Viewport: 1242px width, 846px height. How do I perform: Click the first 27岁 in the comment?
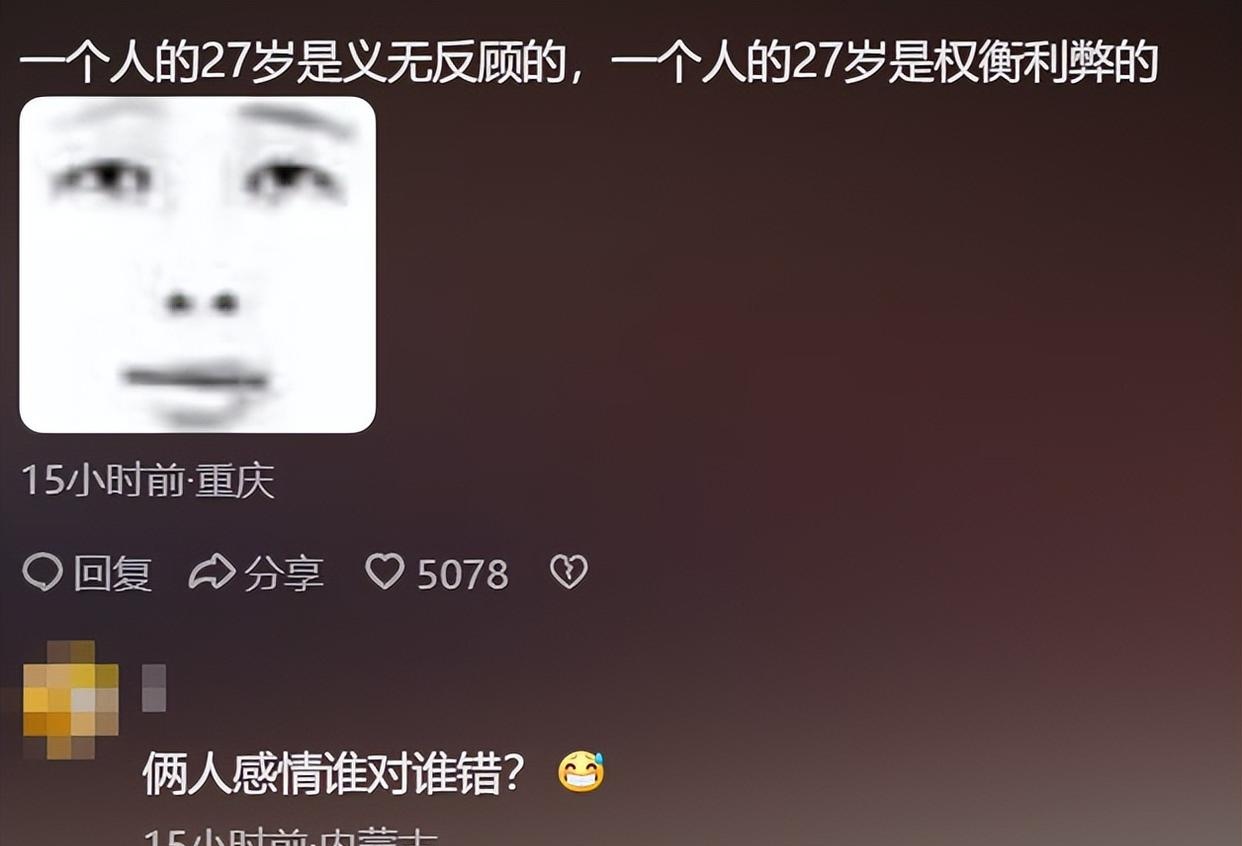tap(240, 63)
